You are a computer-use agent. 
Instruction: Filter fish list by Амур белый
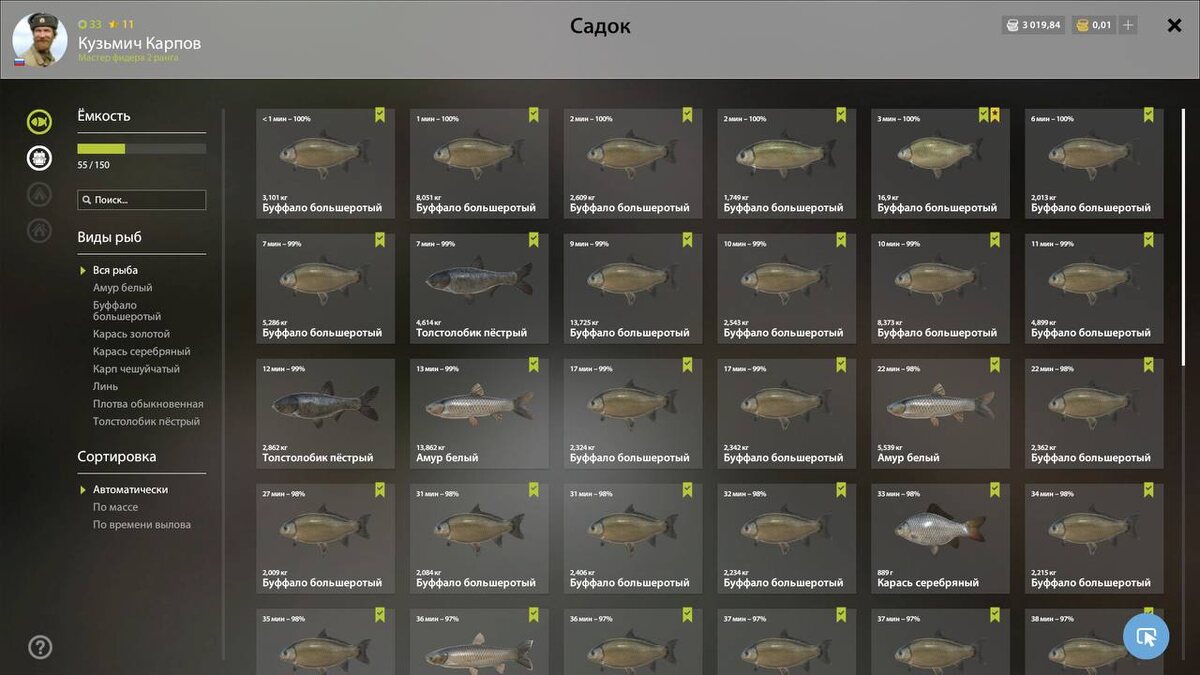123,288
